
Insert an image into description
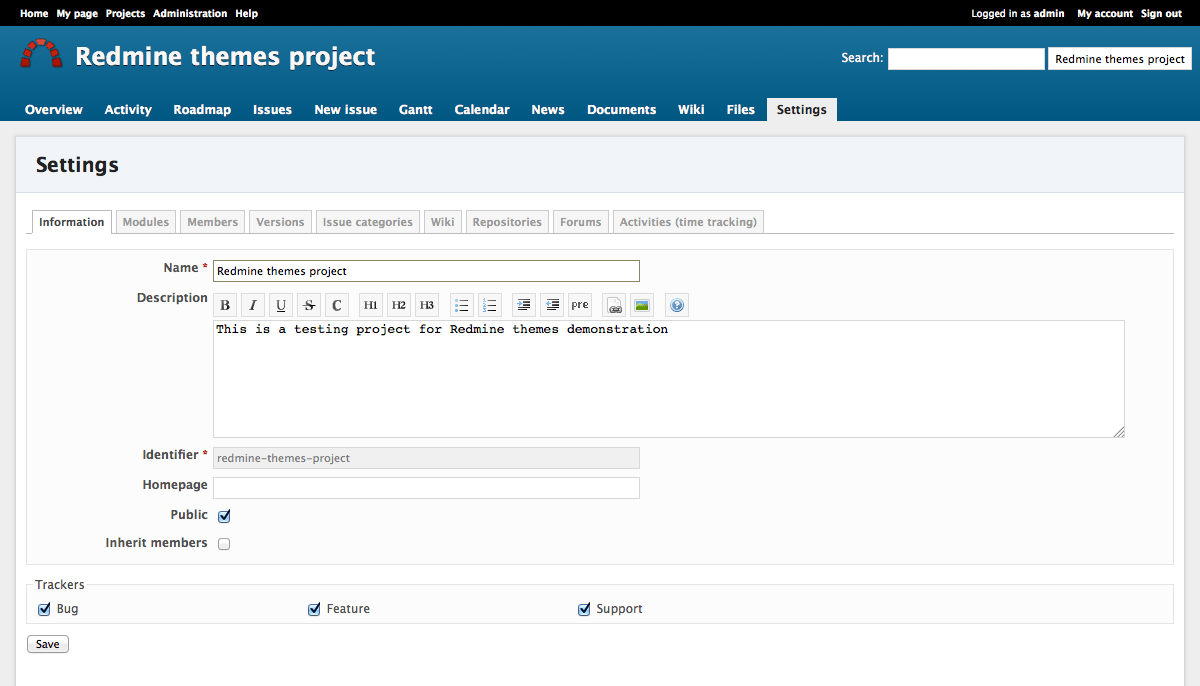click(643, 305)
